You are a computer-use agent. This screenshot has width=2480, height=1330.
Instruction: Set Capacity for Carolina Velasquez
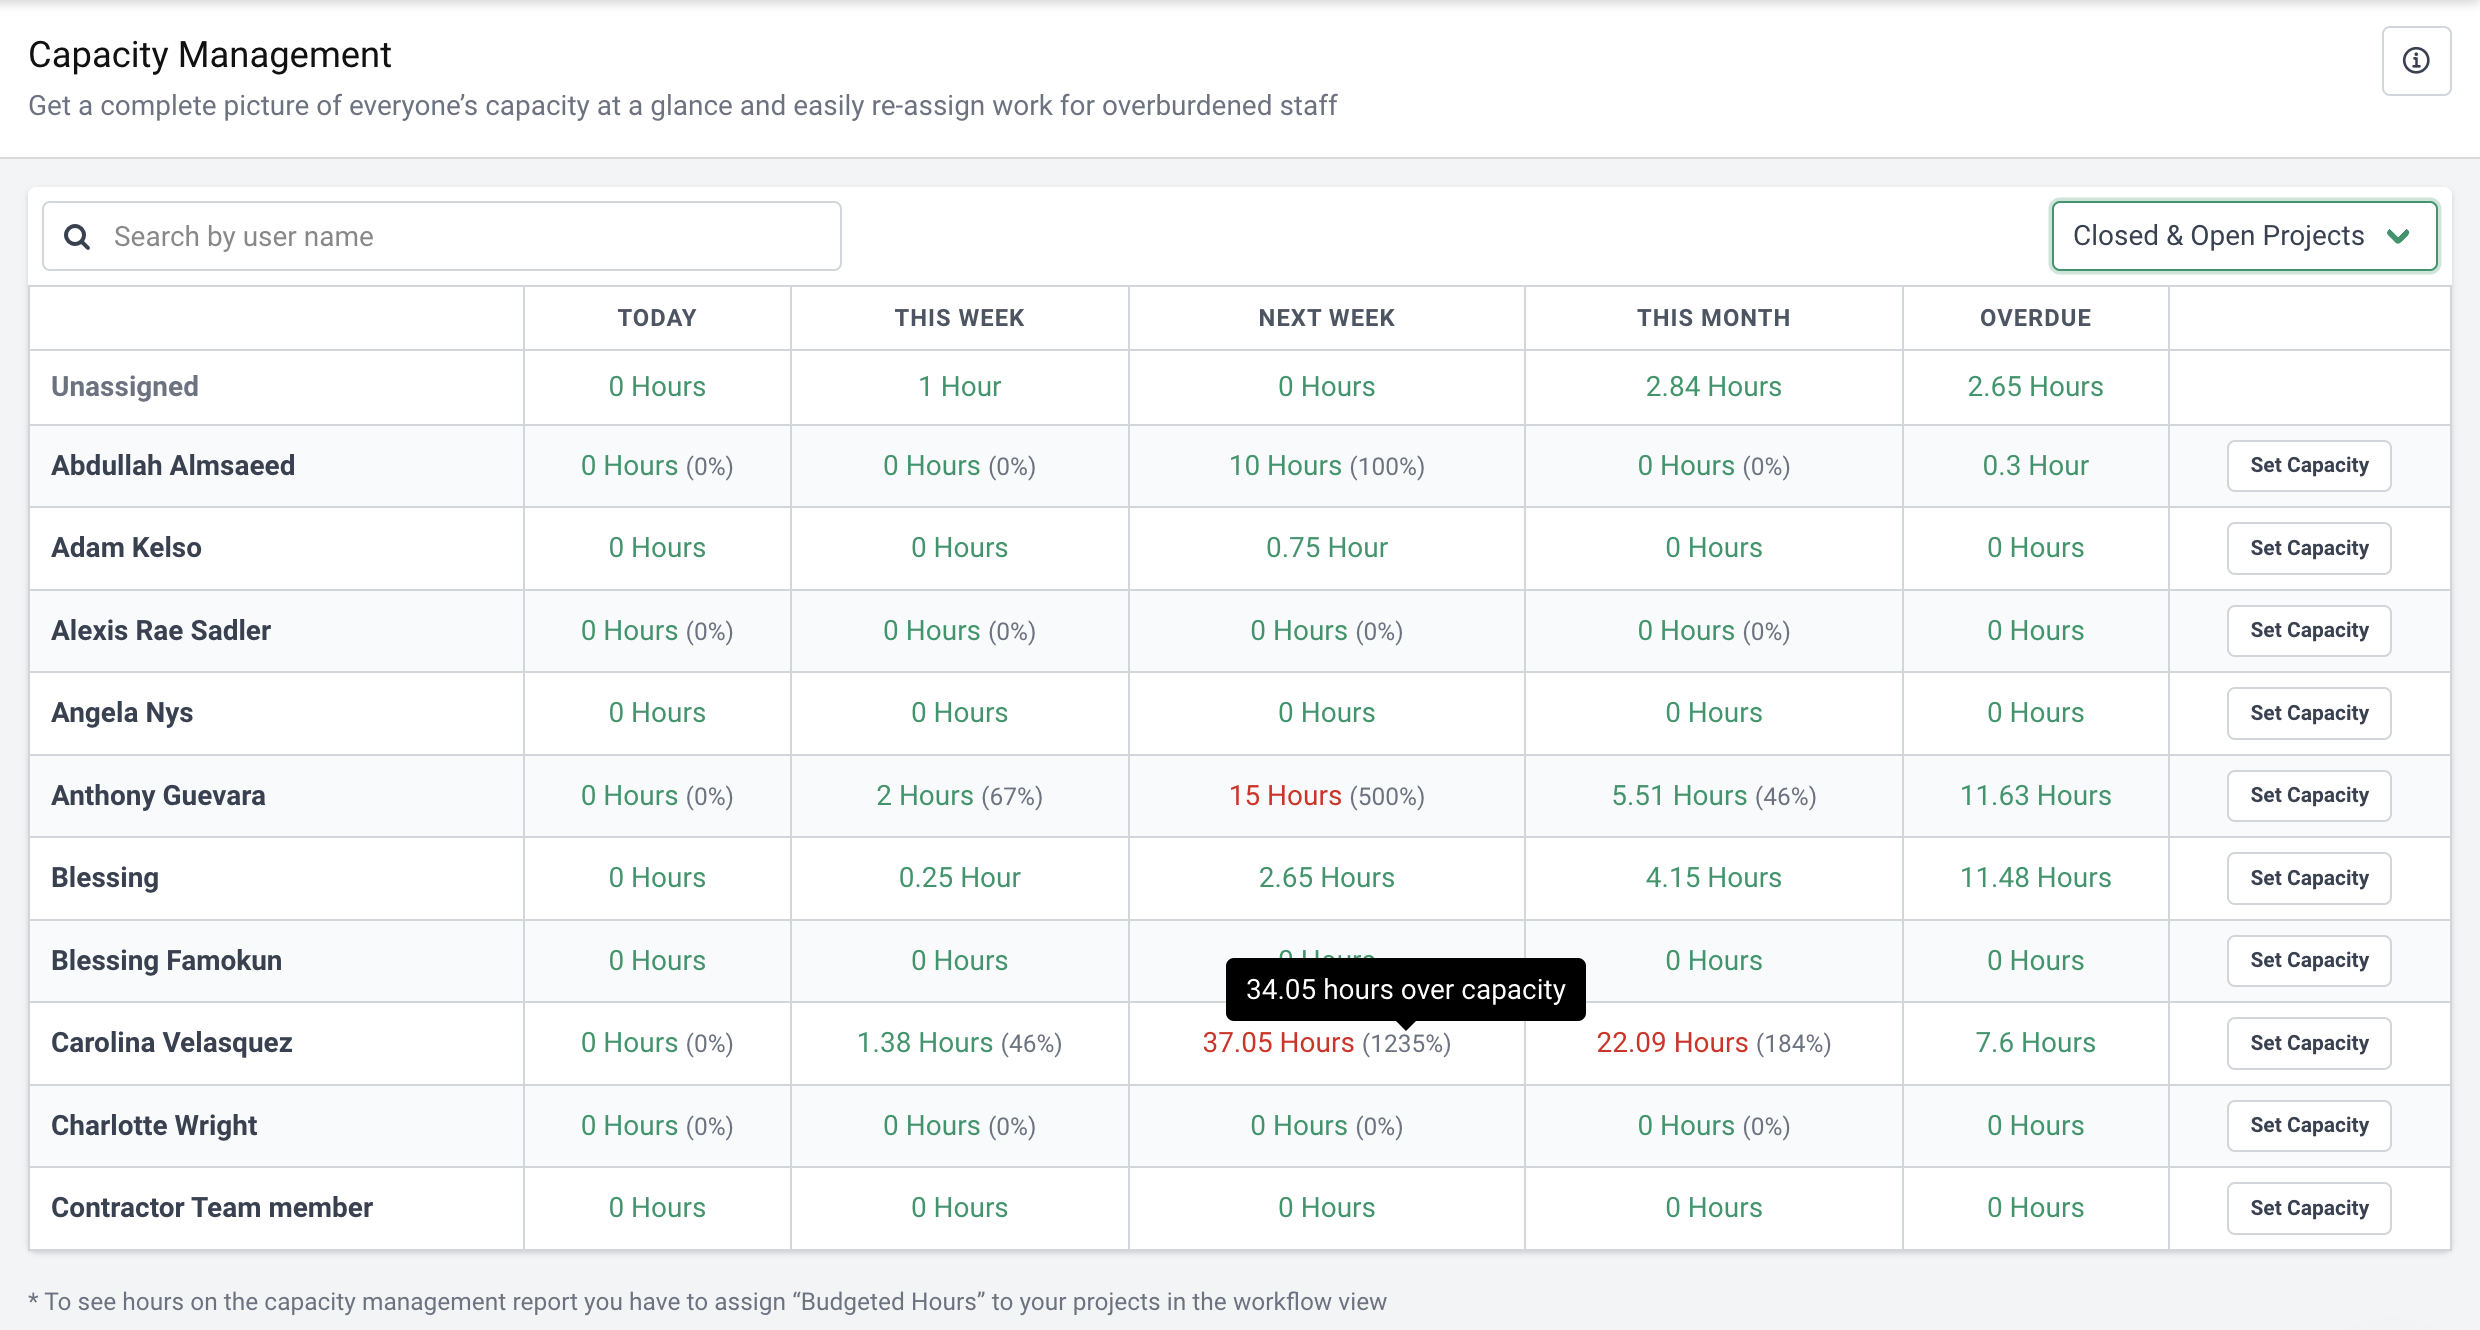2309,1043
